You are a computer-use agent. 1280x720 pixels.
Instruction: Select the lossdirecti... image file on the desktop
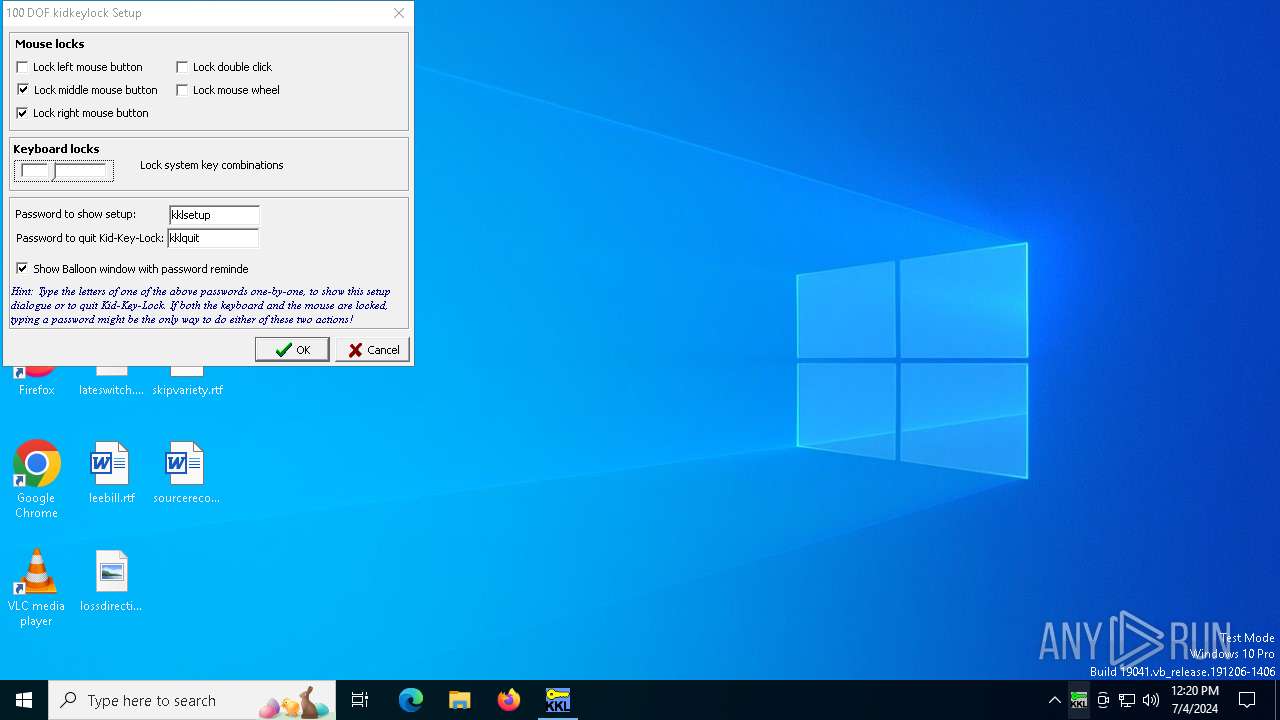click(111, 580)
